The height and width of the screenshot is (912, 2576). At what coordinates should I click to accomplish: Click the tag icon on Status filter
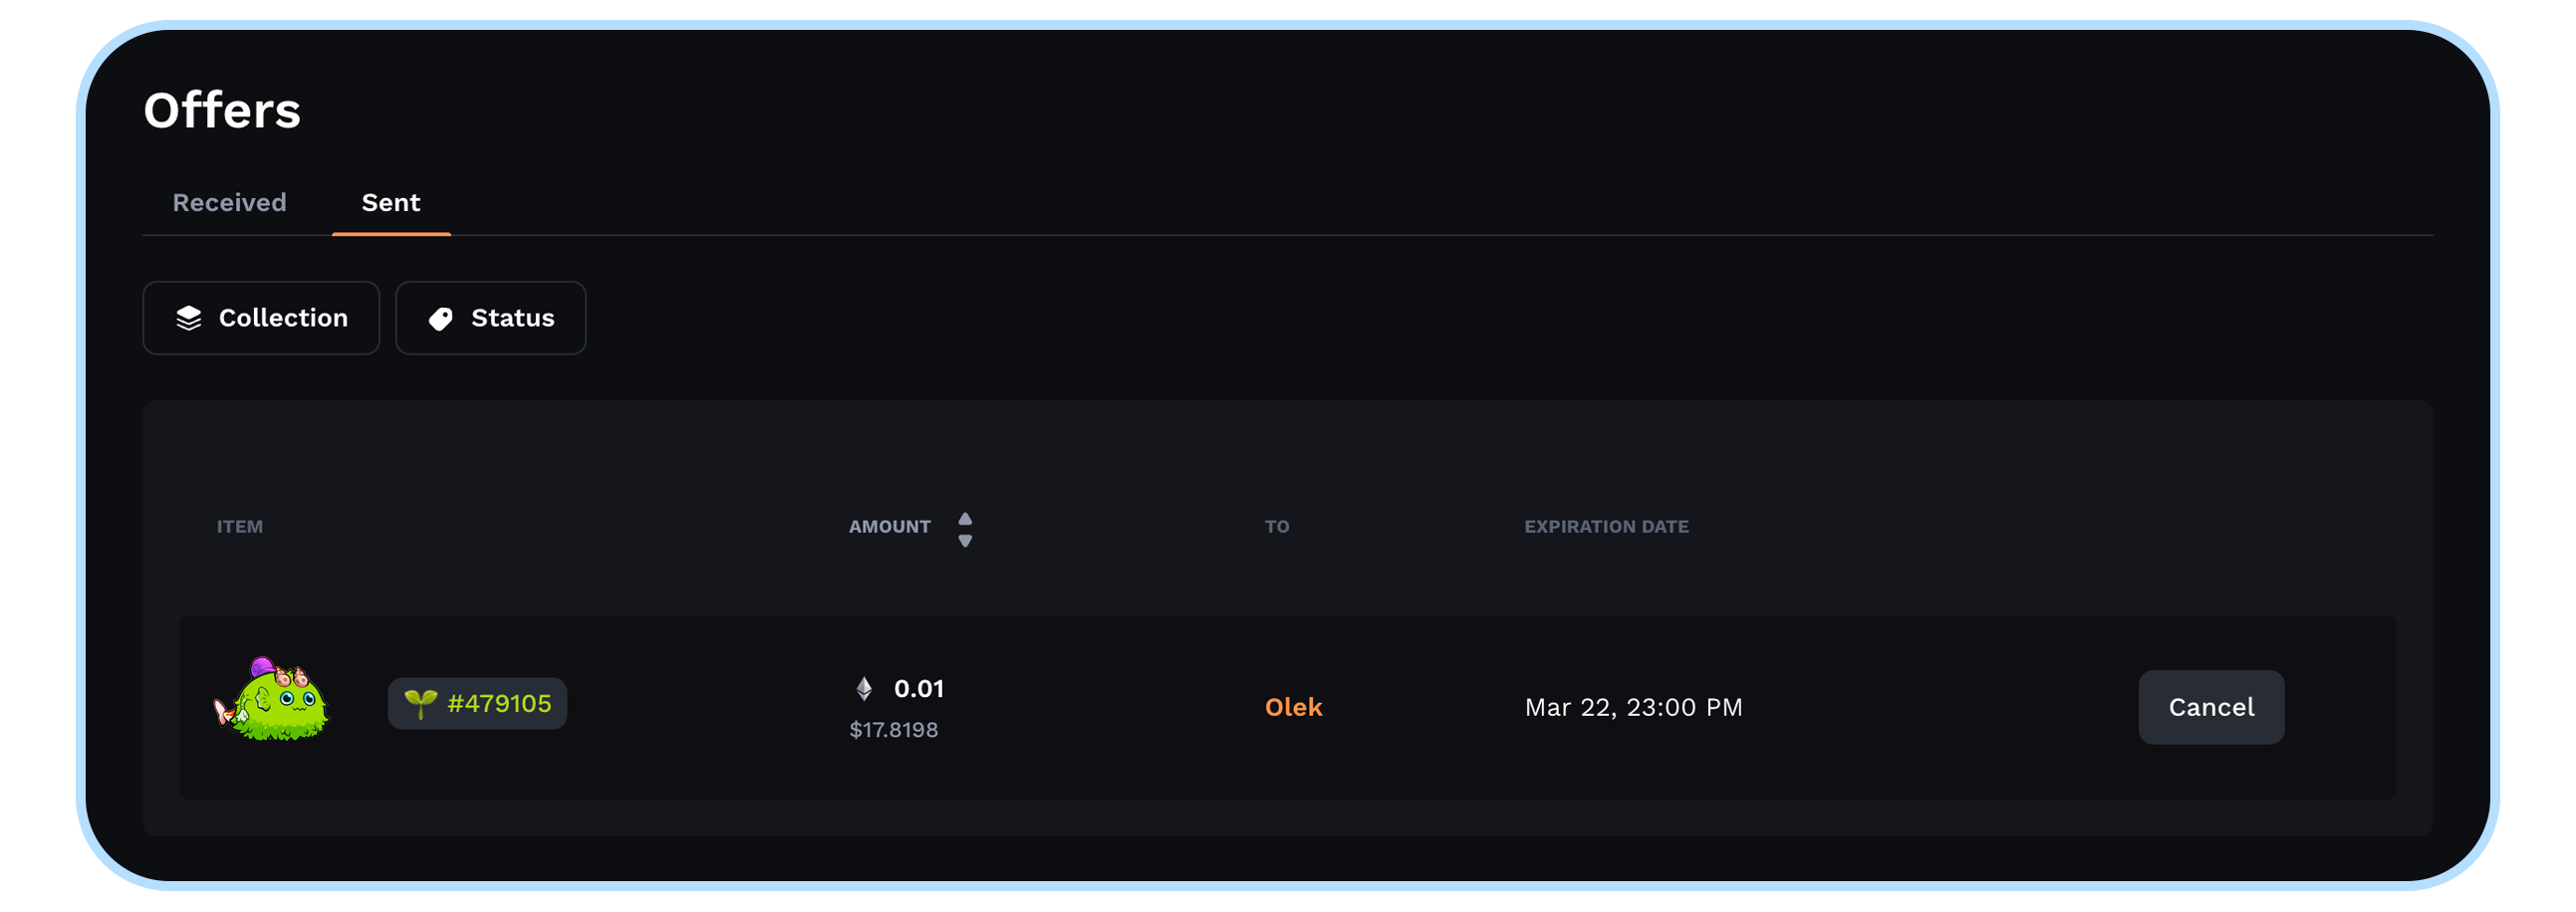[441, 318]
